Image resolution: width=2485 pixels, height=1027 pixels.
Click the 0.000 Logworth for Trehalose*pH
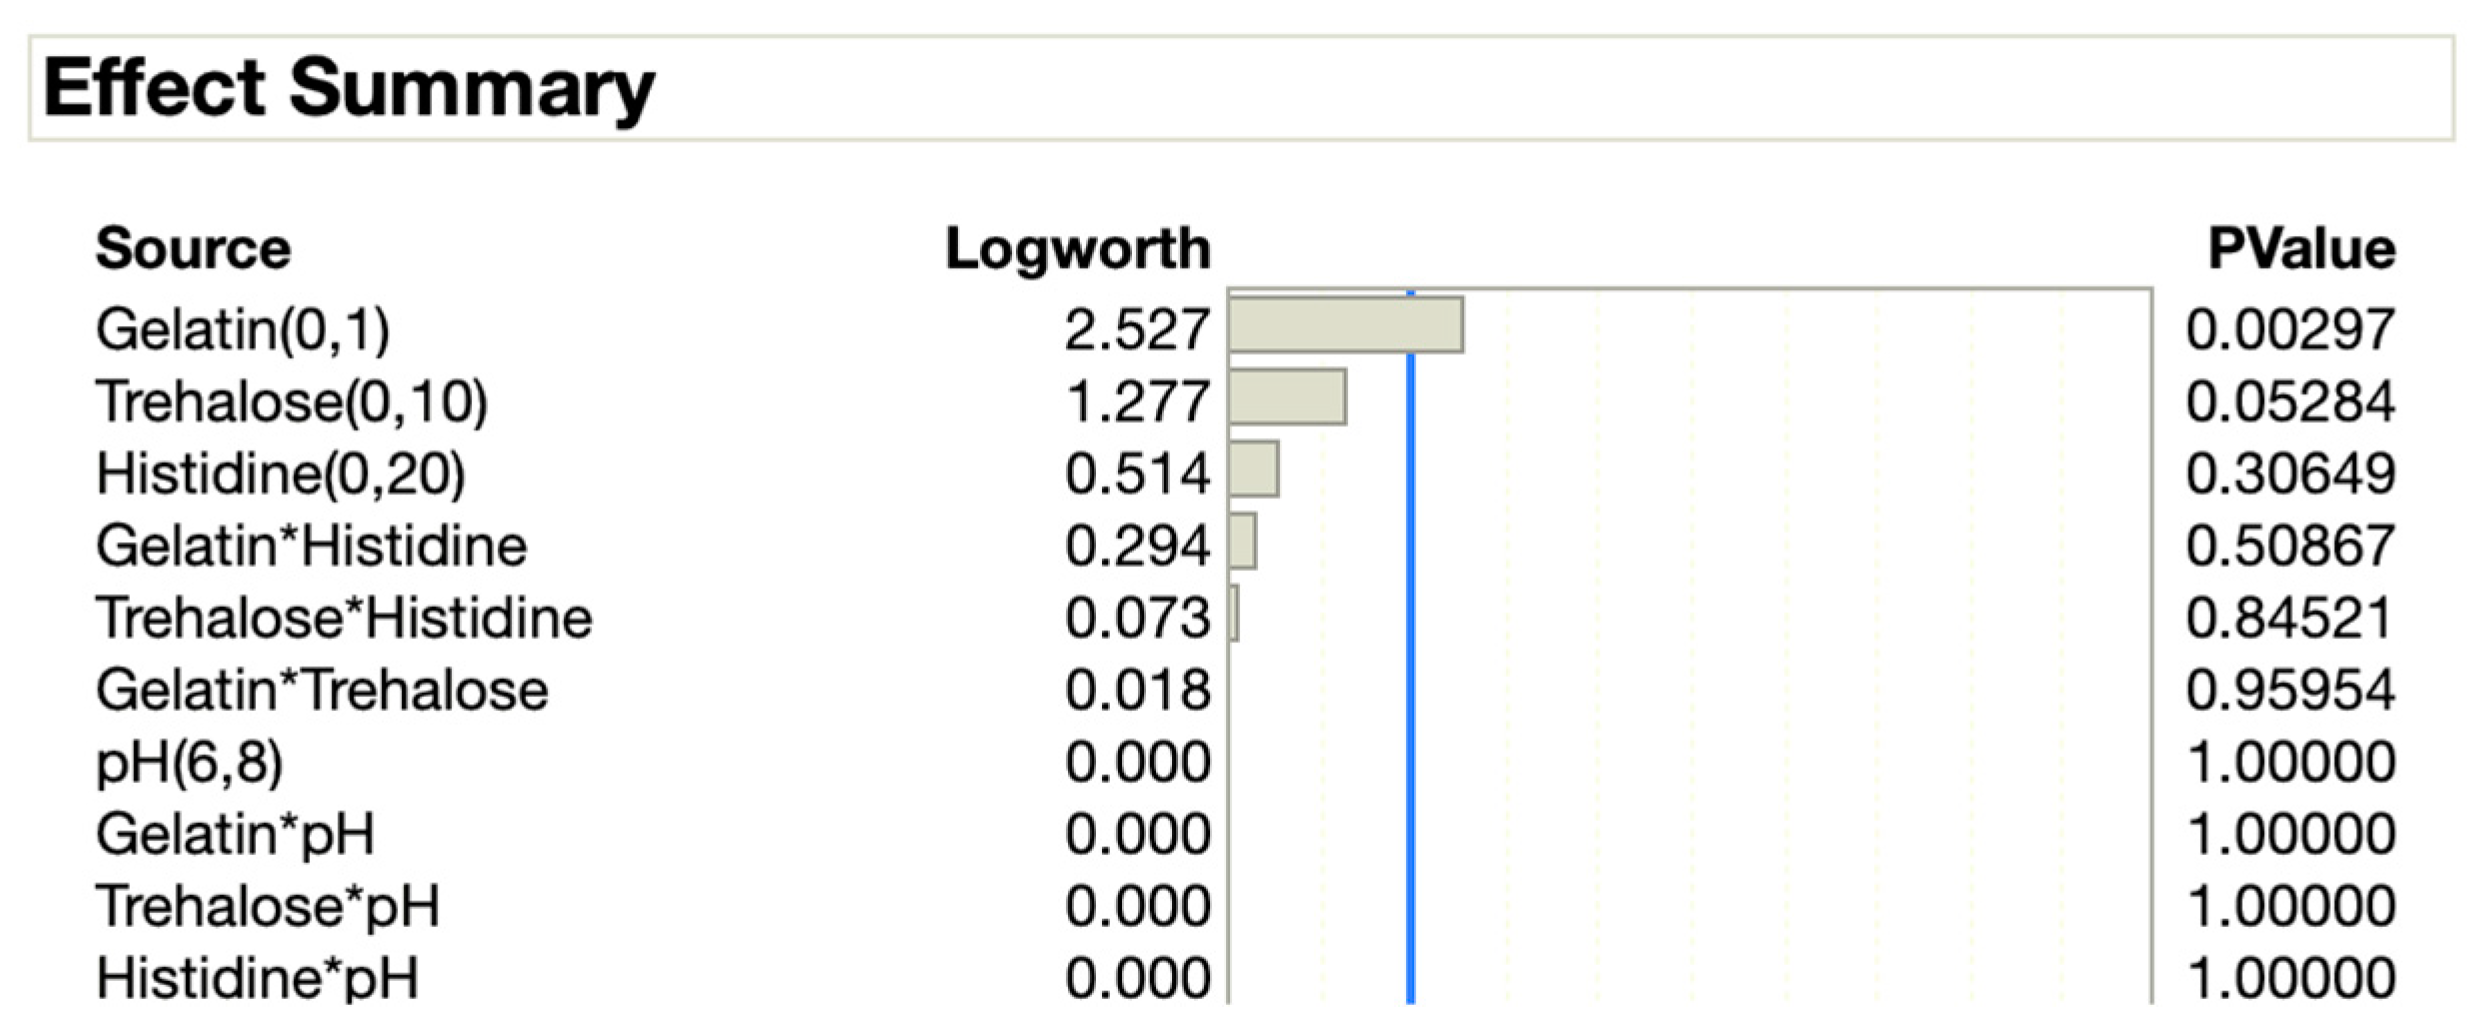1138,906
